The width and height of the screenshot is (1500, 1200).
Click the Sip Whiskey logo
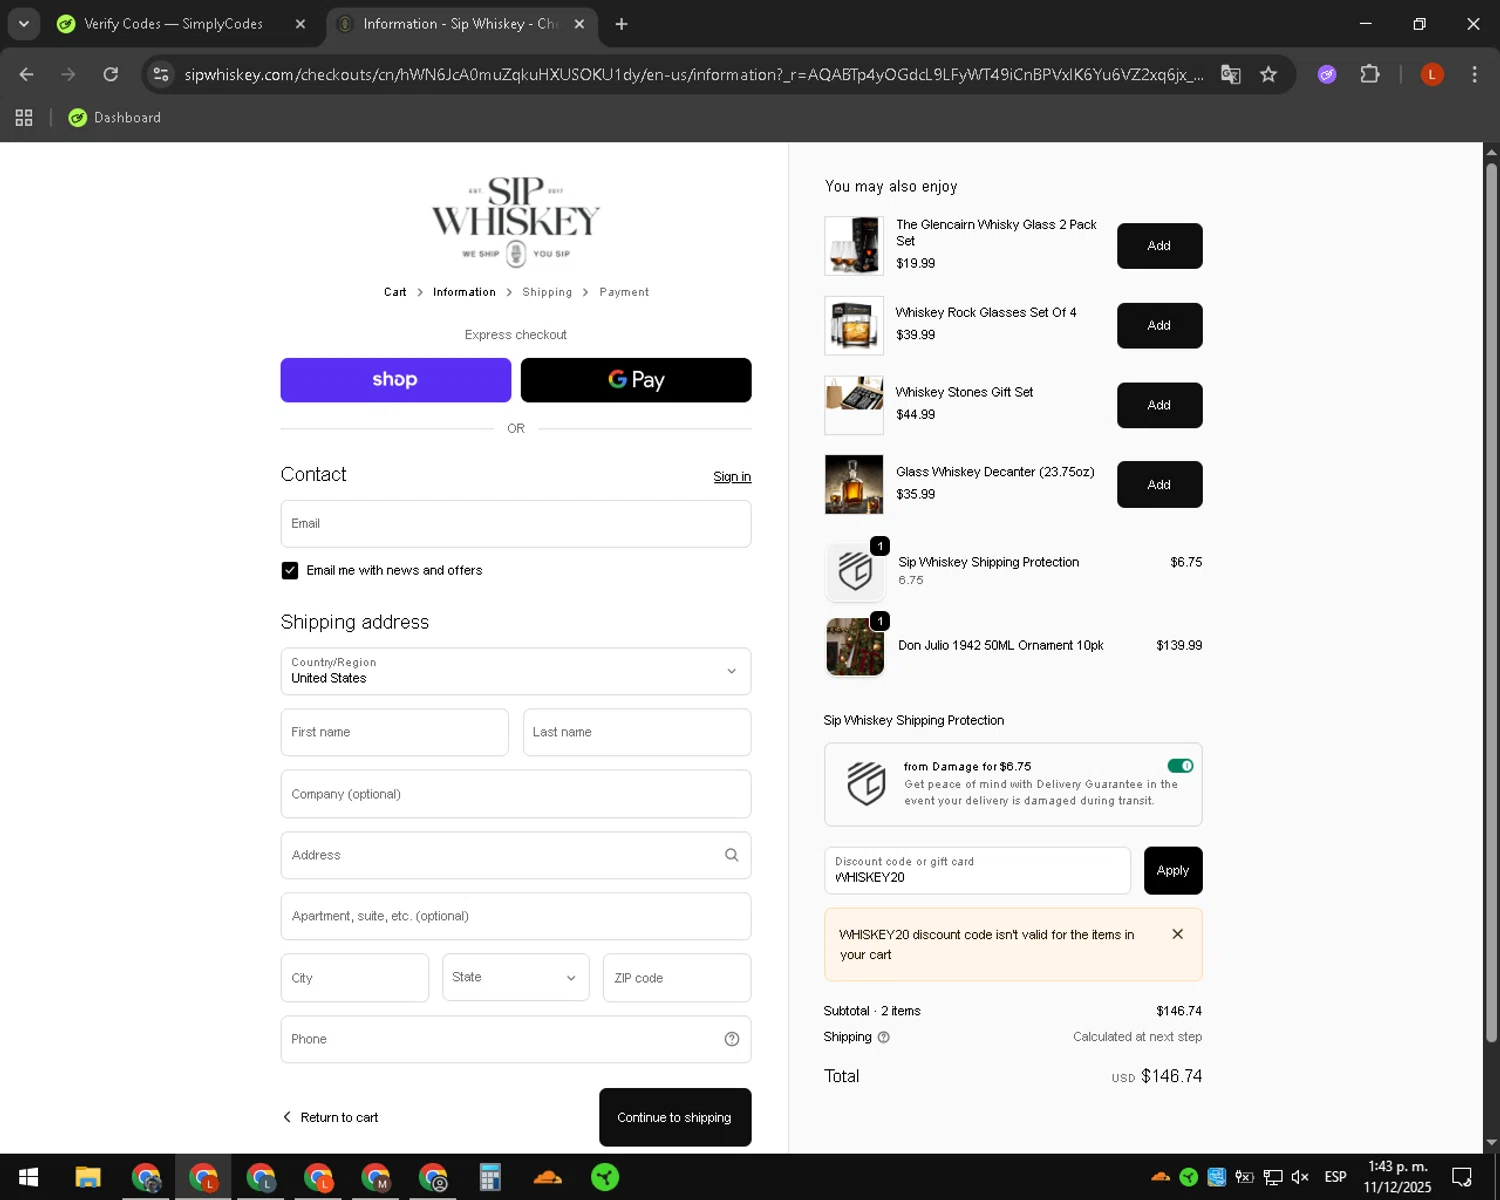(x=516, y=222)
